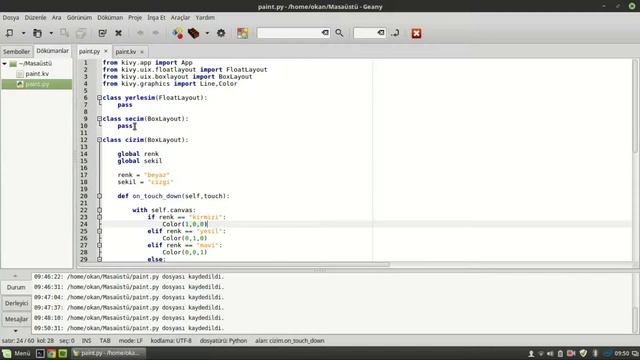Fold the class secim code block
The height and width of the screenshot is (360, 640).
99,119
